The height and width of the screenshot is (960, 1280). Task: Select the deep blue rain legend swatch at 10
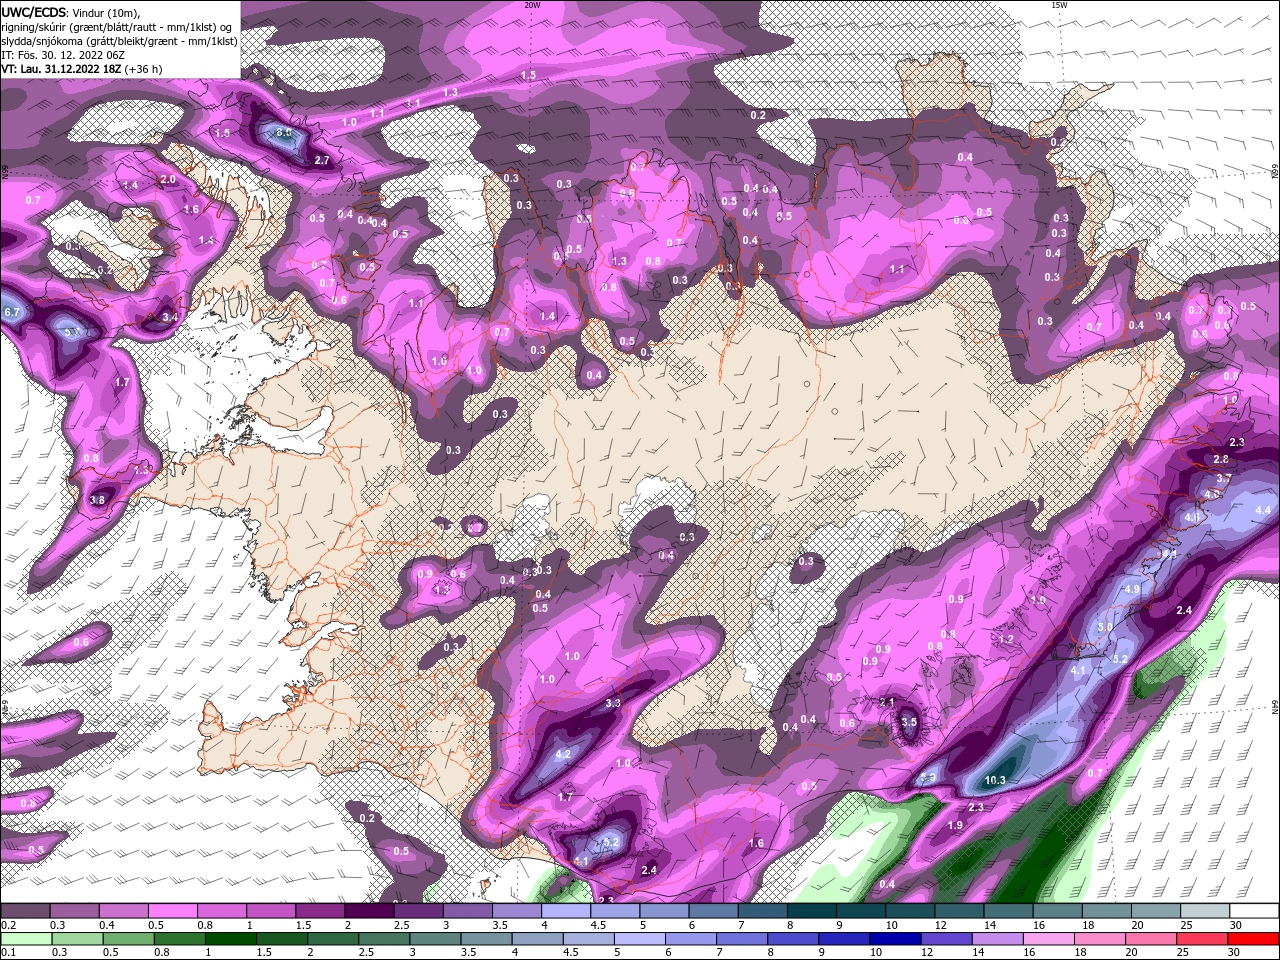click(896, 938)
